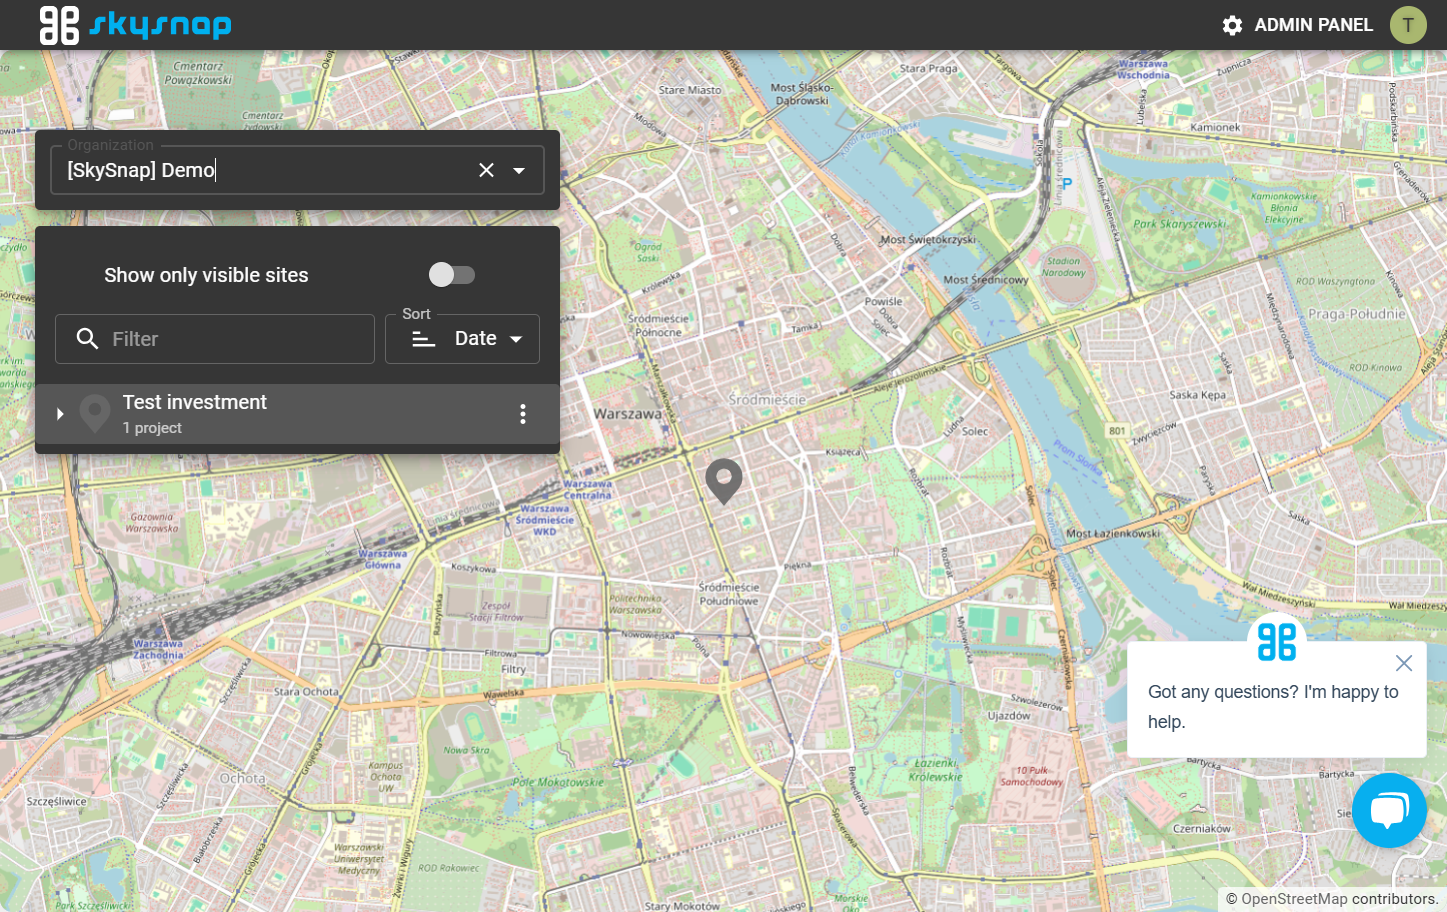Viewport: 1447px width, 912px height.
Task: Click the SkySnap chat bot avatar icon
Action: click(1277, 642)
